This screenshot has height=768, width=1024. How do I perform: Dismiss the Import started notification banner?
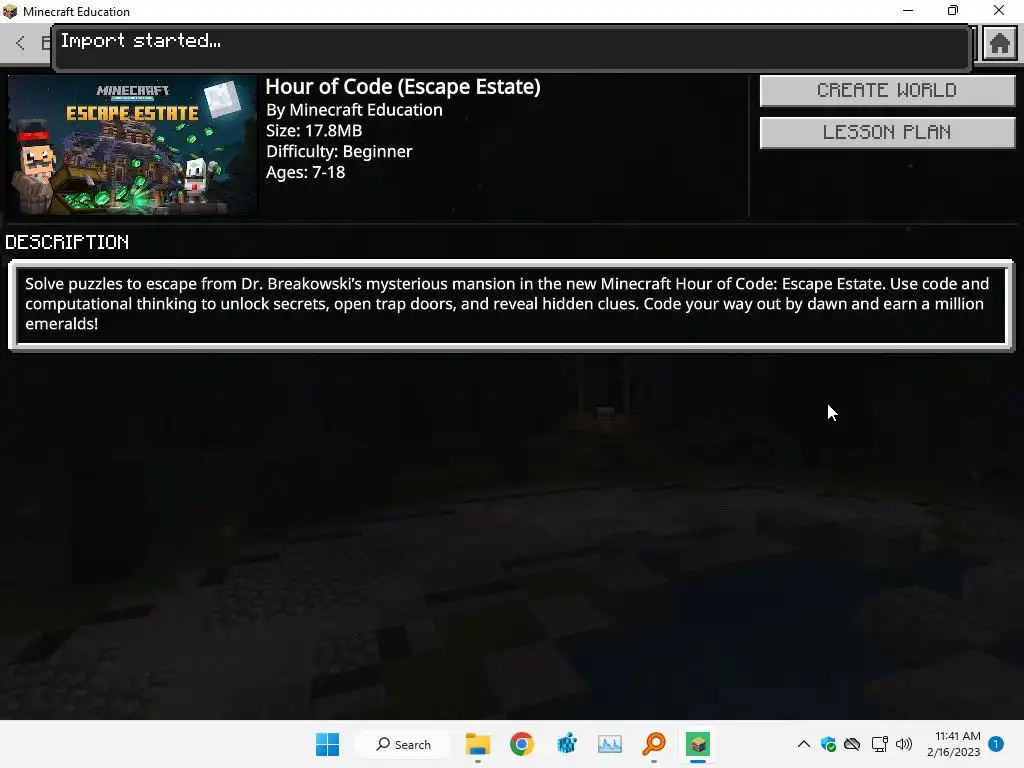tap(512, 47)
